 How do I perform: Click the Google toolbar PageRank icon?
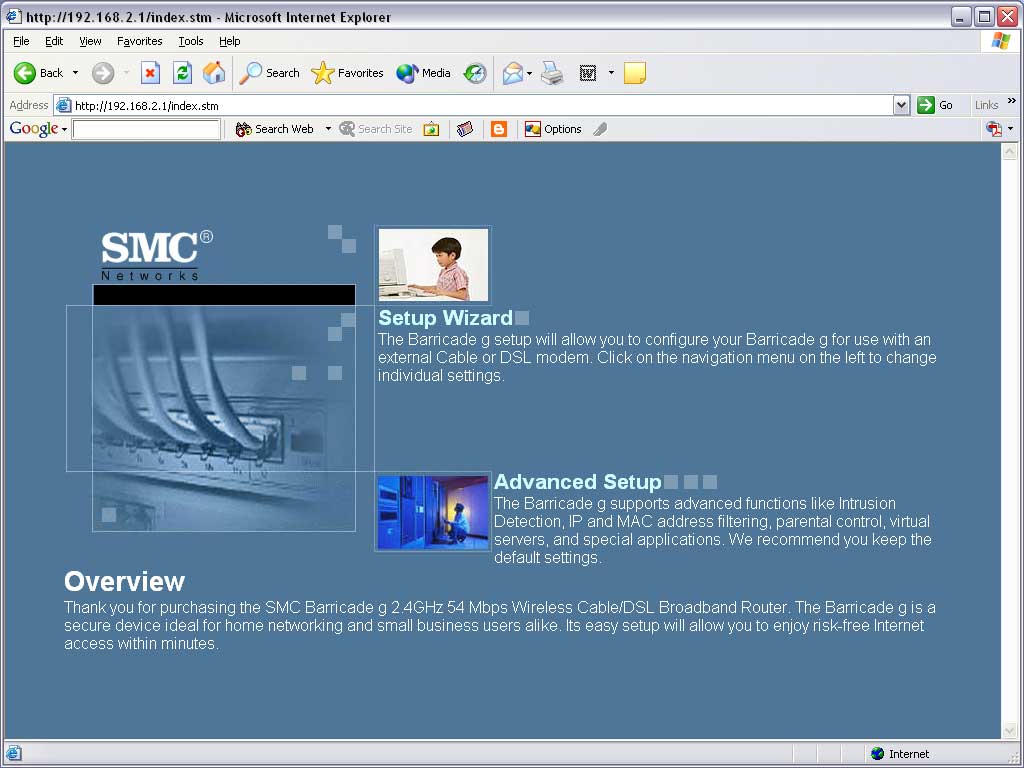click(x=431, y=129)
